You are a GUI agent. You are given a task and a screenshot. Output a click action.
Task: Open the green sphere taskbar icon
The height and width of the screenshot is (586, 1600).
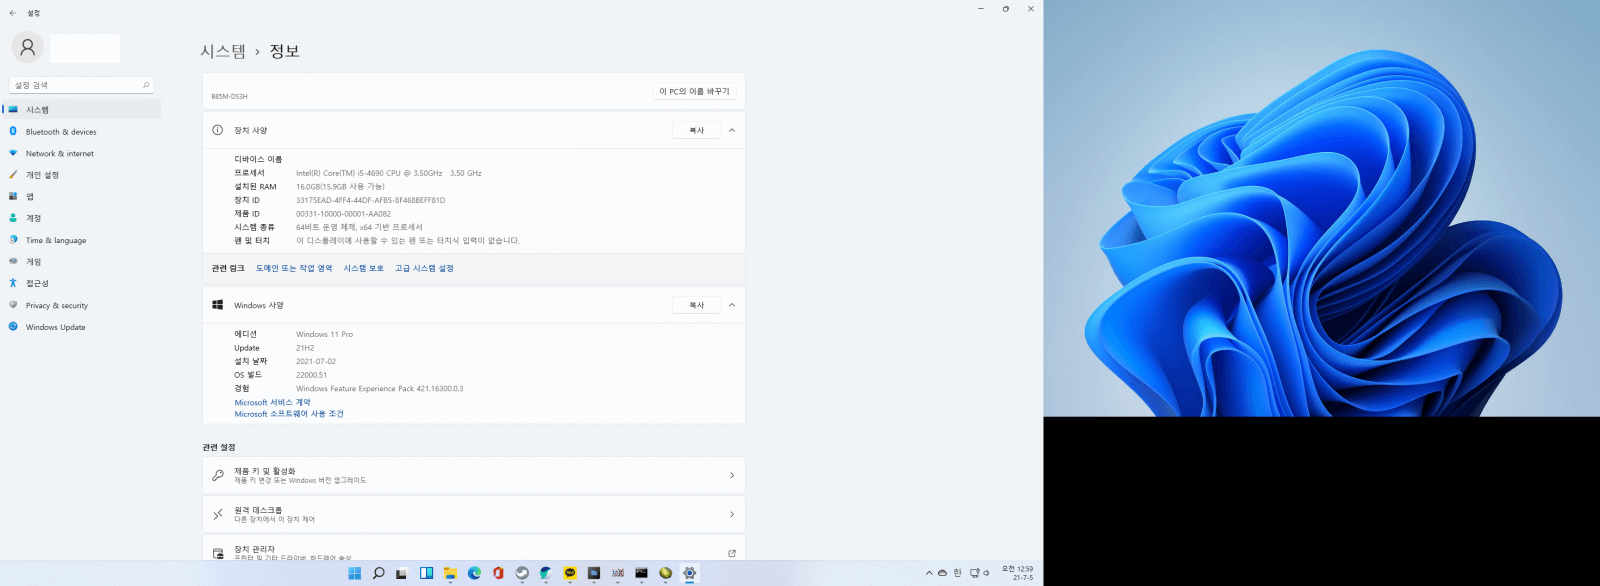665,573
